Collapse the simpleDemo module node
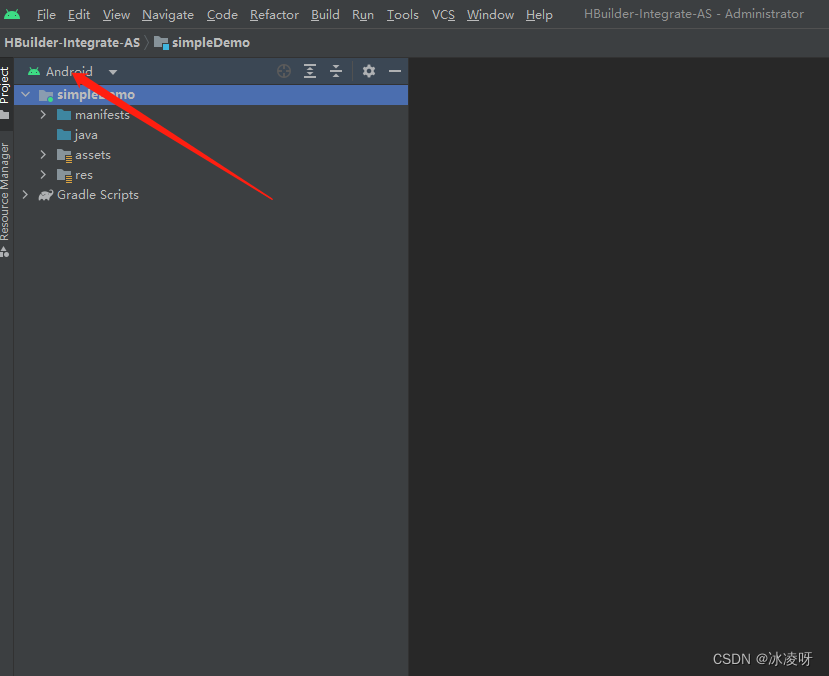This screenshot has width=829, height=676. tap(25, 95)
